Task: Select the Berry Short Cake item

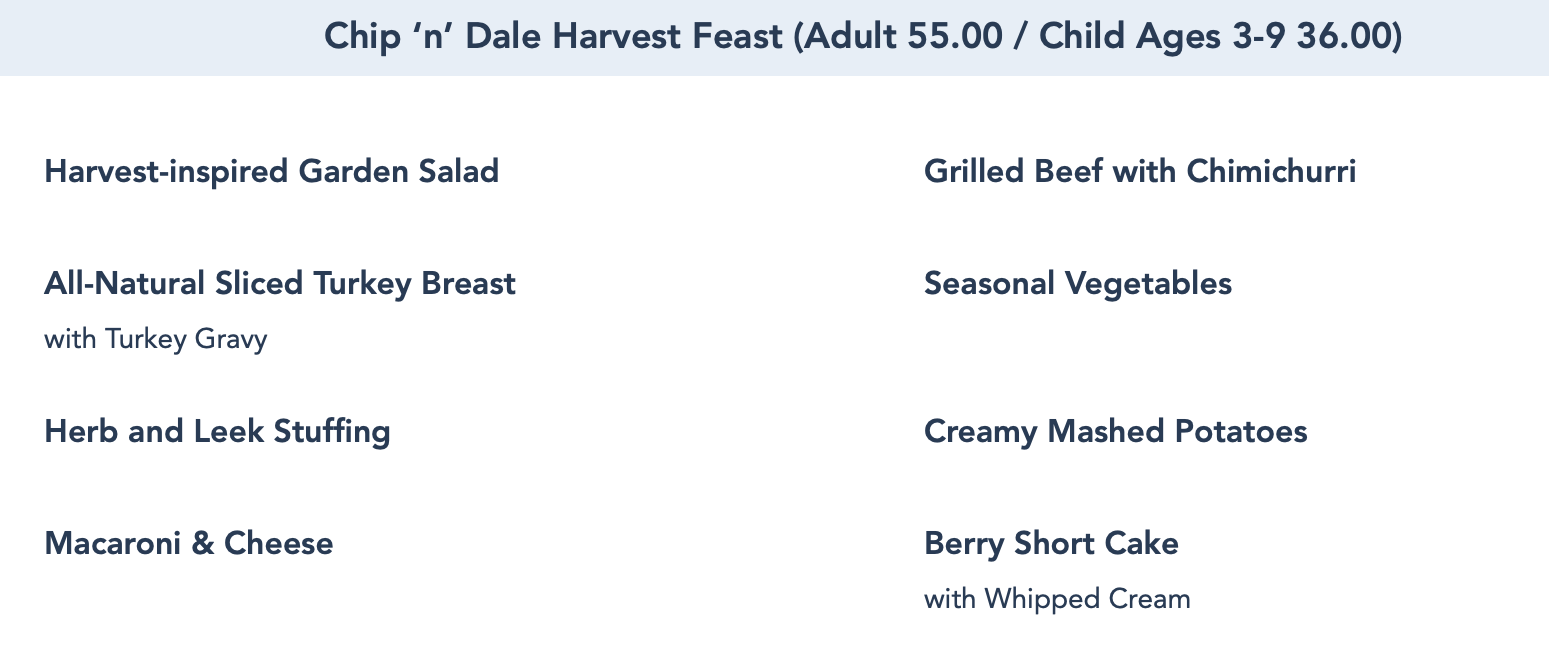Action: pos(1051,543)
